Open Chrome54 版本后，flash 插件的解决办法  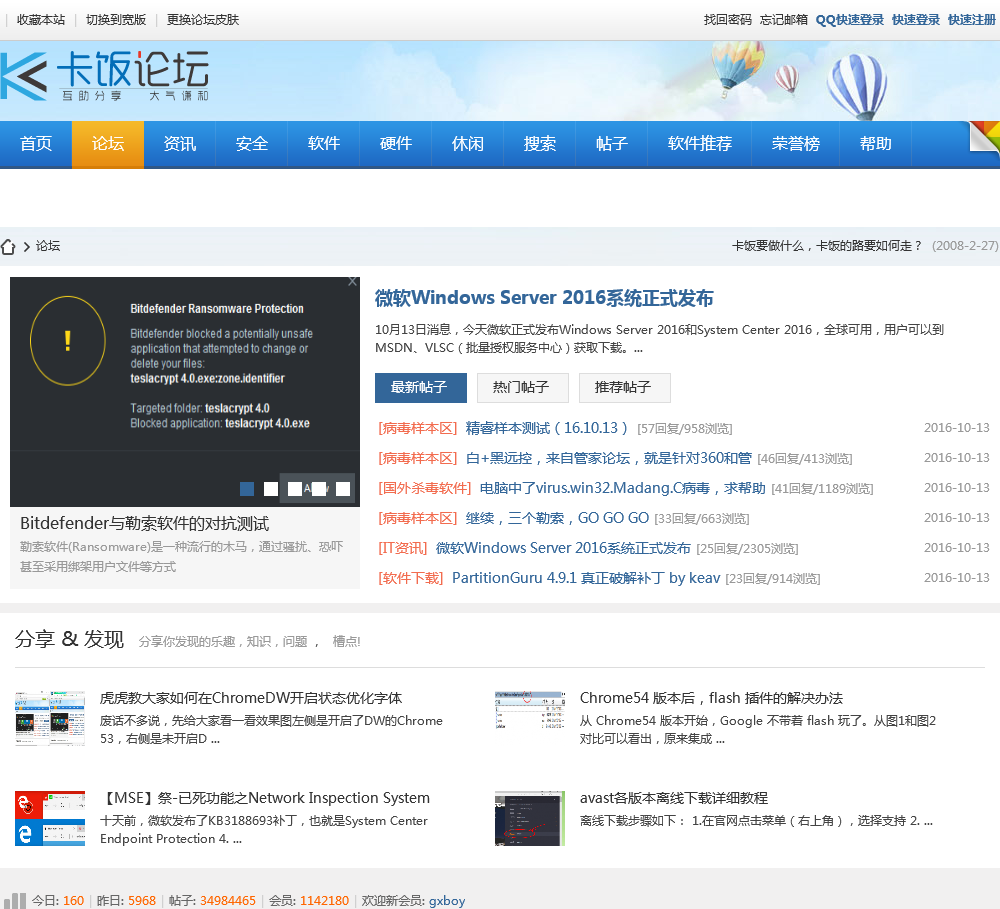[x=711, y=698]
